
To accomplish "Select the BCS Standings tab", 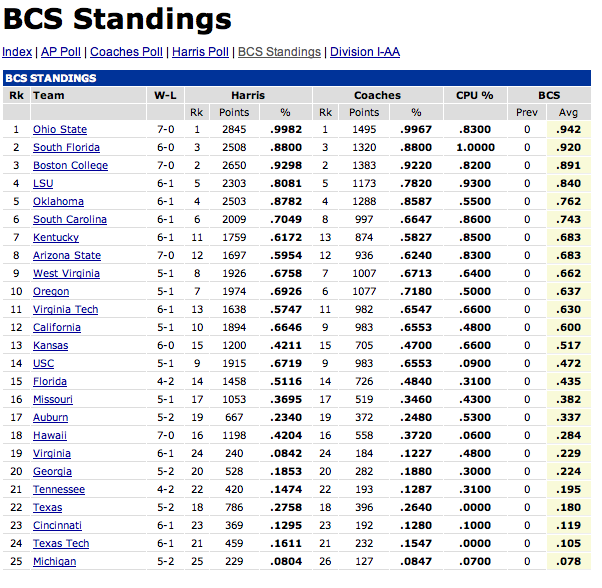I will point(279,52).
